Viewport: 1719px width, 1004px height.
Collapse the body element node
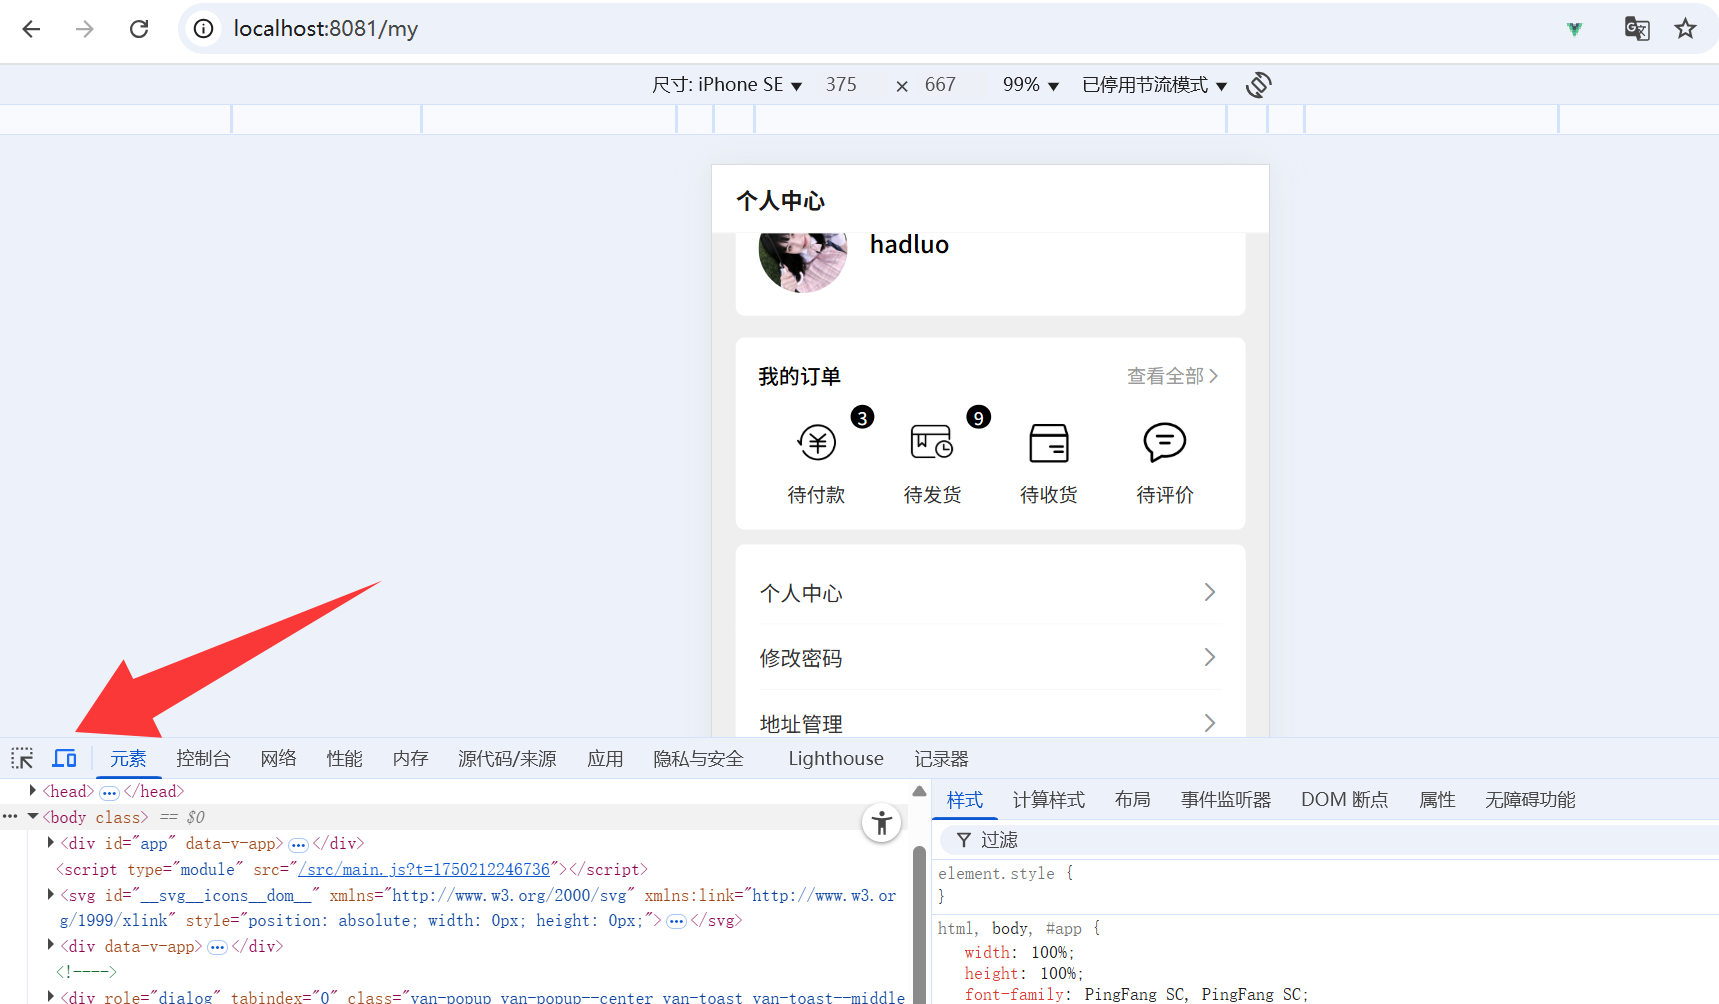coord(32,817)
